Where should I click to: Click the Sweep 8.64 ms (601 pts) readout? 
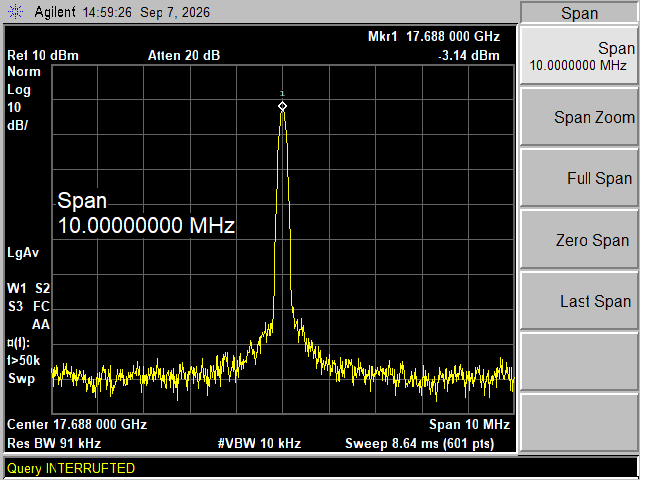point(420,444)
